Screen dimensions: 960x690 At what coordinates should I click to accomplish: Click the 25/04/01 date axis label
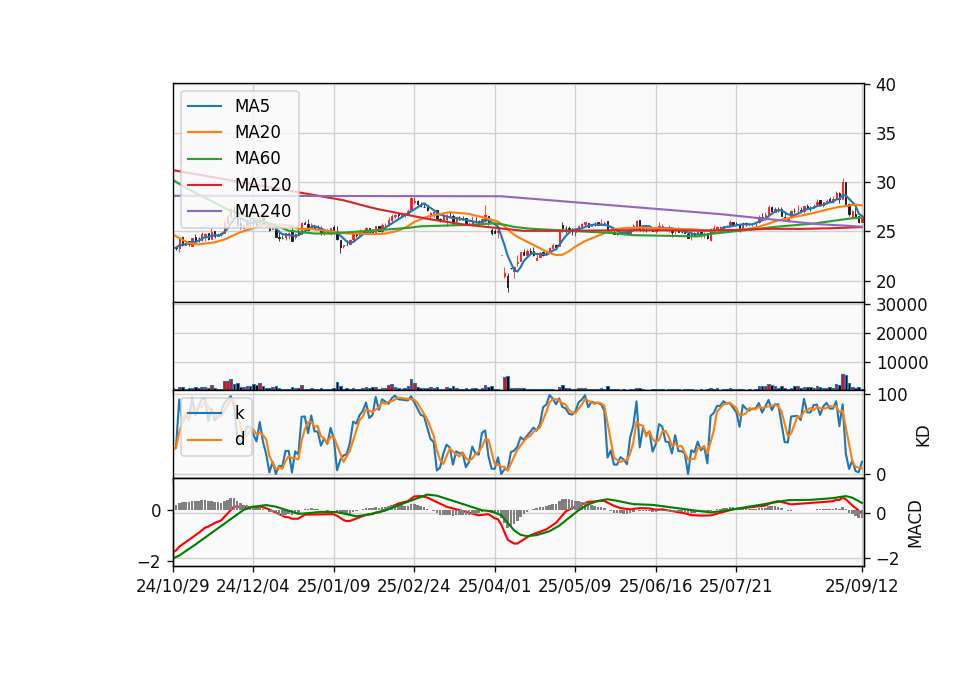click(x=495, y=586)
